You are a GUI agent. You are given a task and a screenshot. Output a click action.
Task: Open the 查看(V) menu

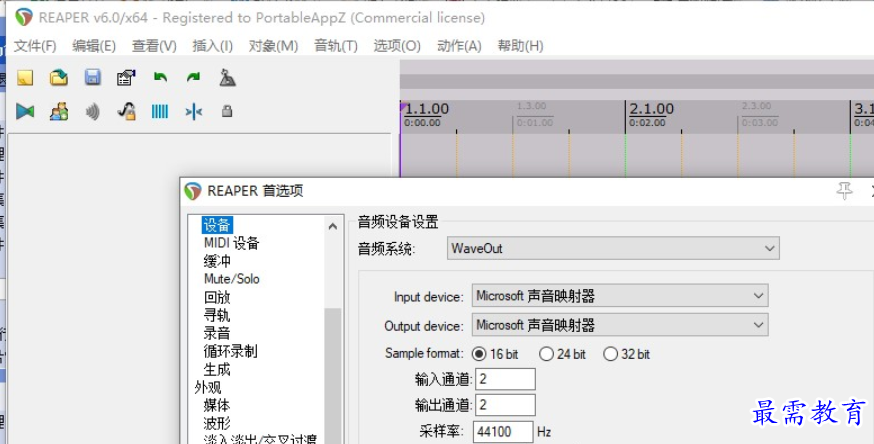tap(154, 46)
